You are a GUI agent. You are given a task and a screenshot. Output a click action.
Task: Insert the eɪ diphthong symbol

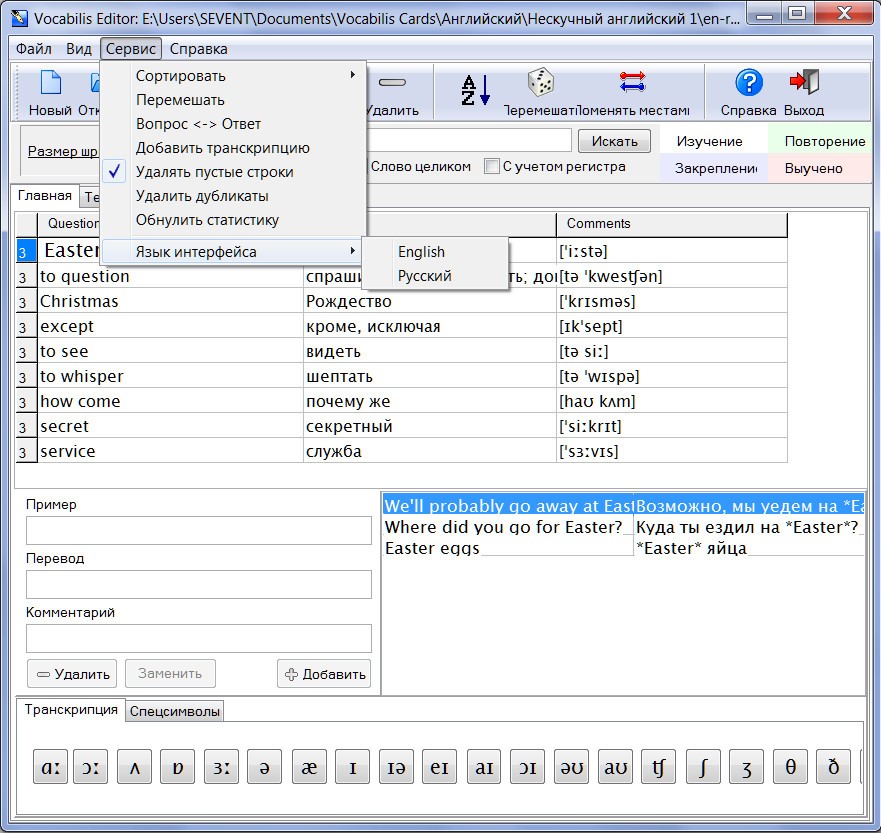439,767
